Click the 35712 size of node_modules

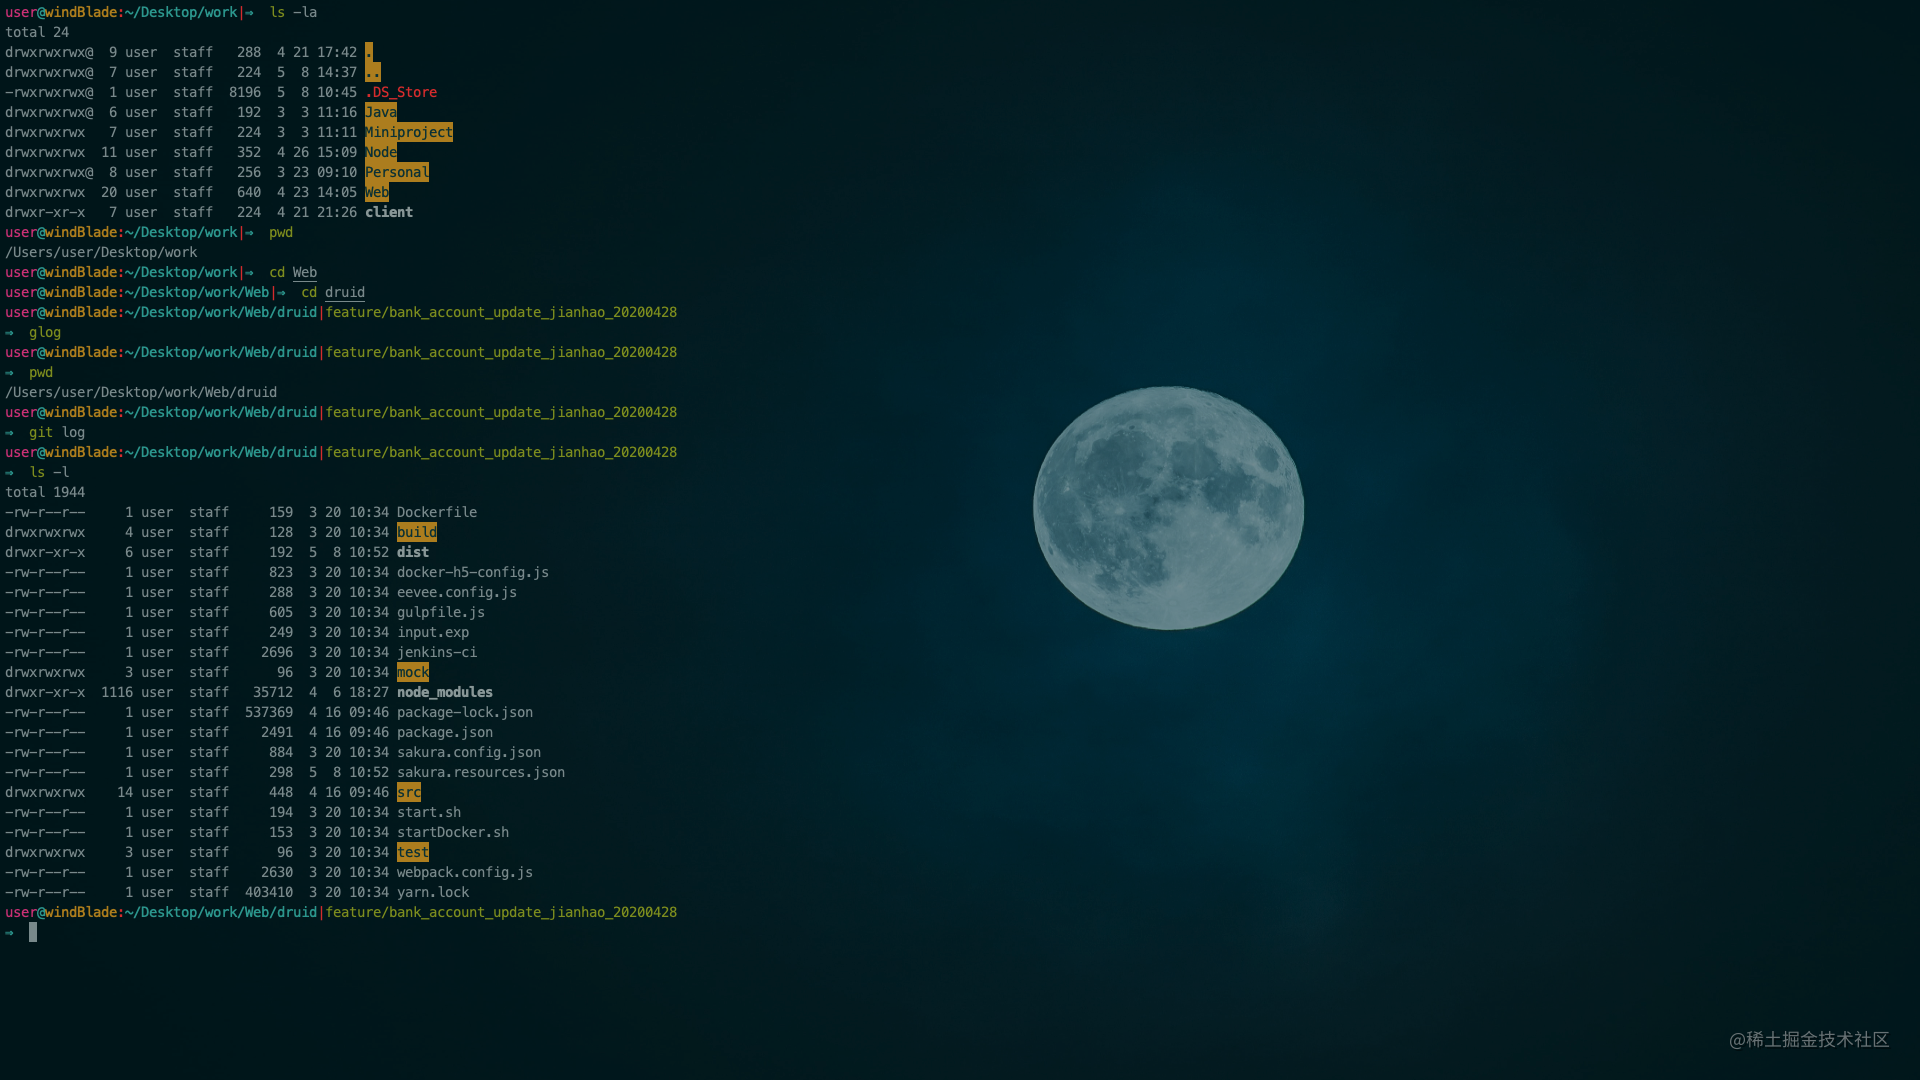(273, 692)
